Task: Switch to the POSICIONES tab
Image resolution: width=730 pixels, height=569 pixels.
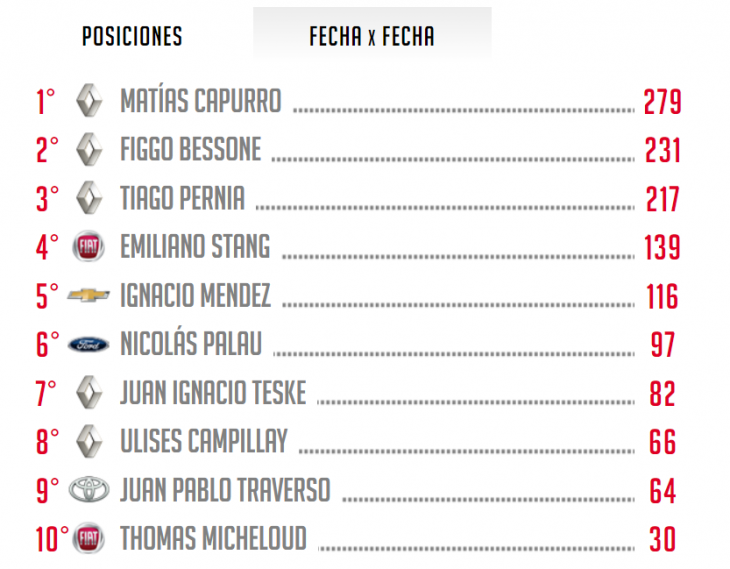Action: point(132,36)
